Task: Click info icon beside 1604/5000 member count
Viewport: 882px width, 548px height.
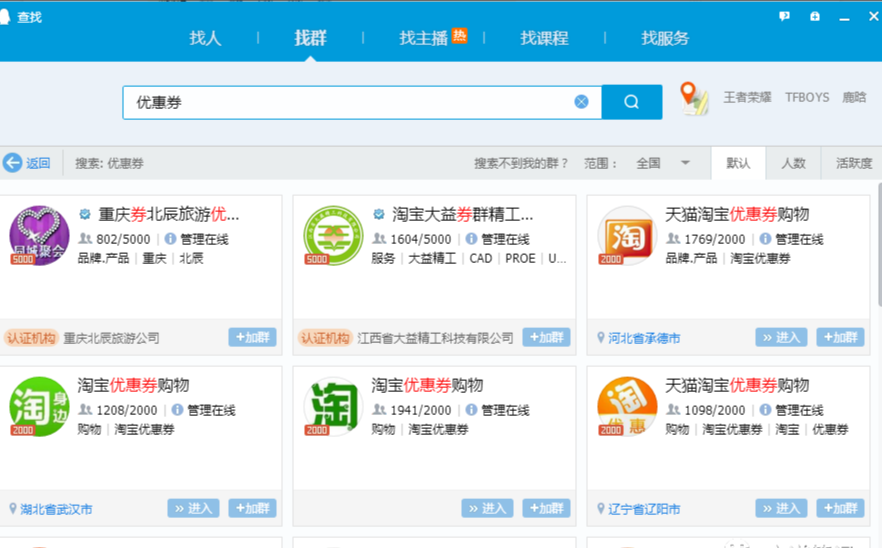Action: 471,239
